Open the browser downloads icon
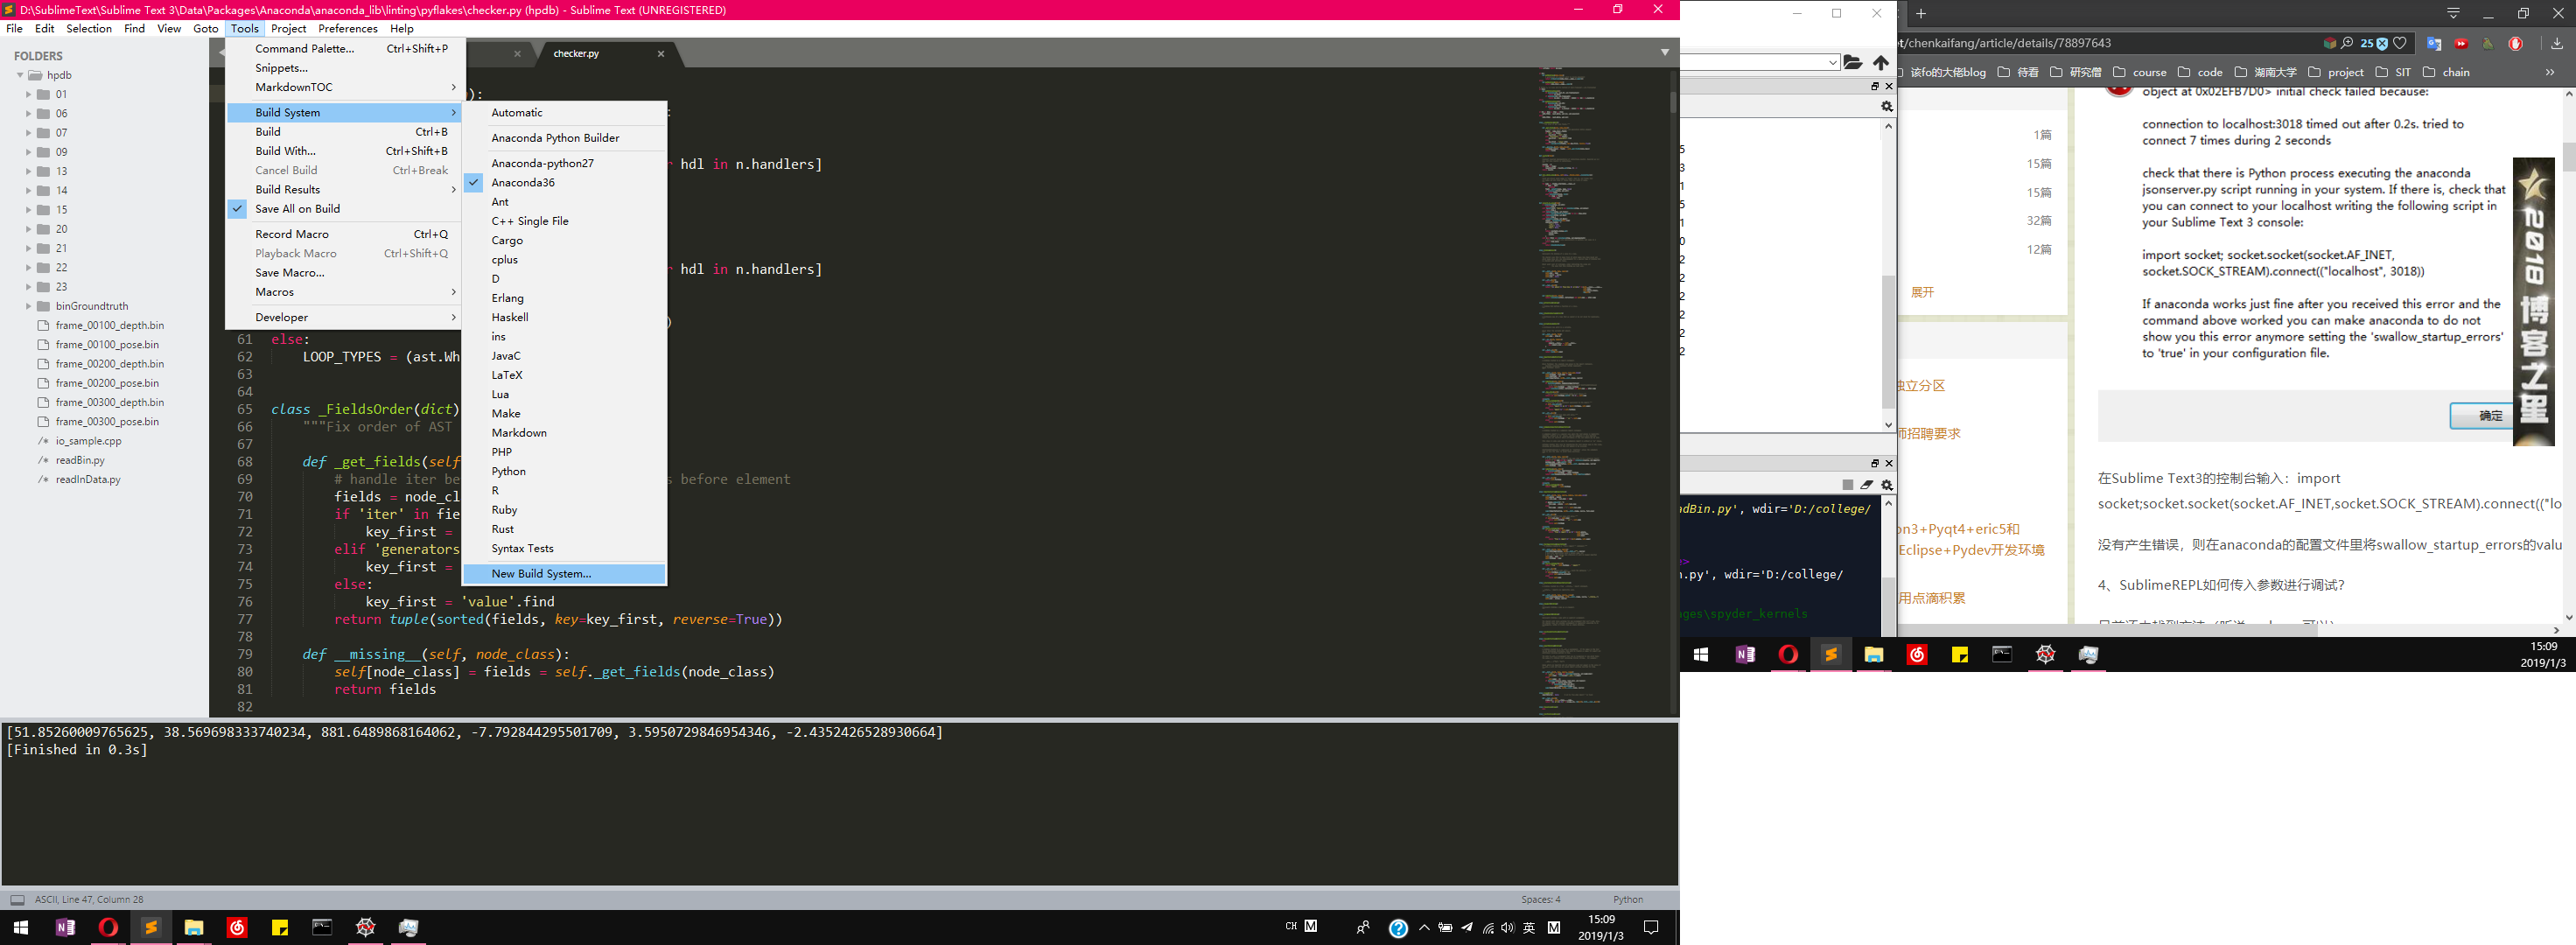Image resolution: width=2576 pixels, height=945 pixels. click(x=2557, y=43)
